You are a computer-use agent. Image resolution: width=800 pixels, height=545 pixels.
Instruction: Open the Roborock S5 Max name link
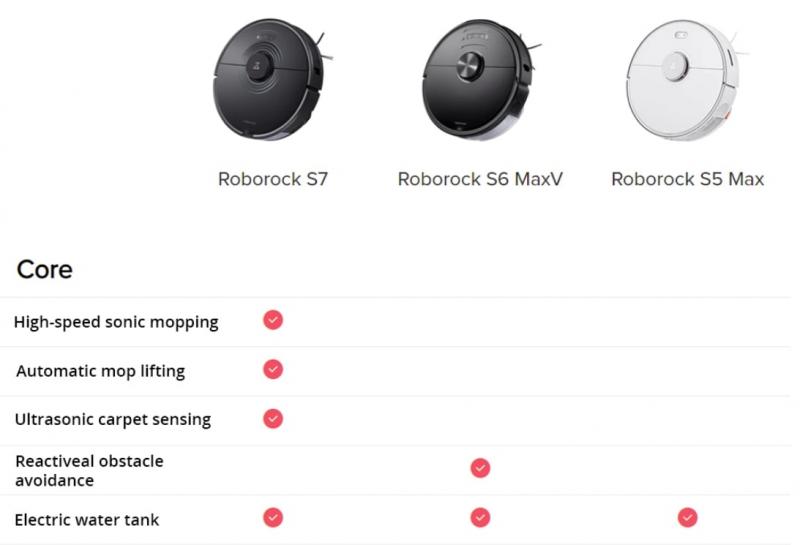click(x=688, y=179)
